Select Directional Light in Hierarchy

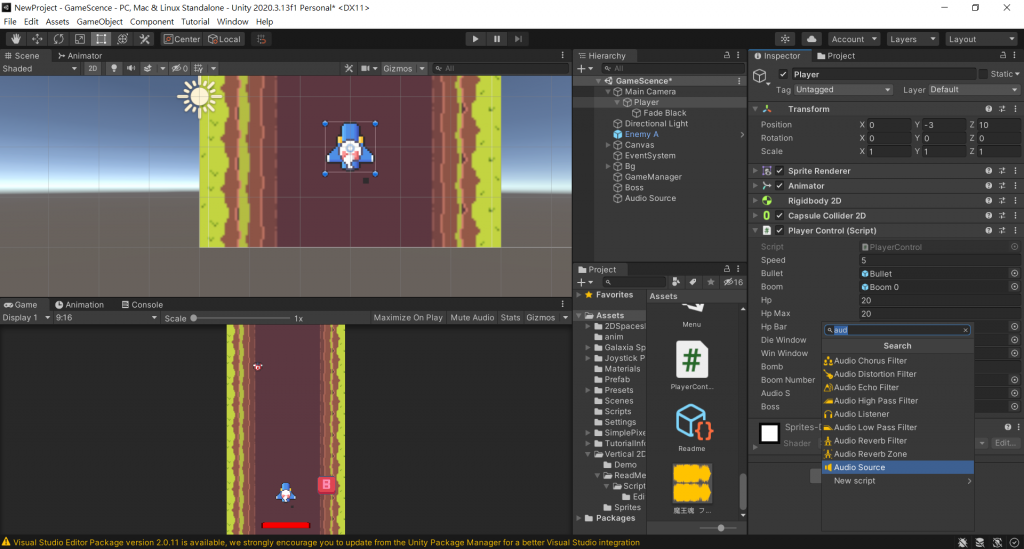656,124
